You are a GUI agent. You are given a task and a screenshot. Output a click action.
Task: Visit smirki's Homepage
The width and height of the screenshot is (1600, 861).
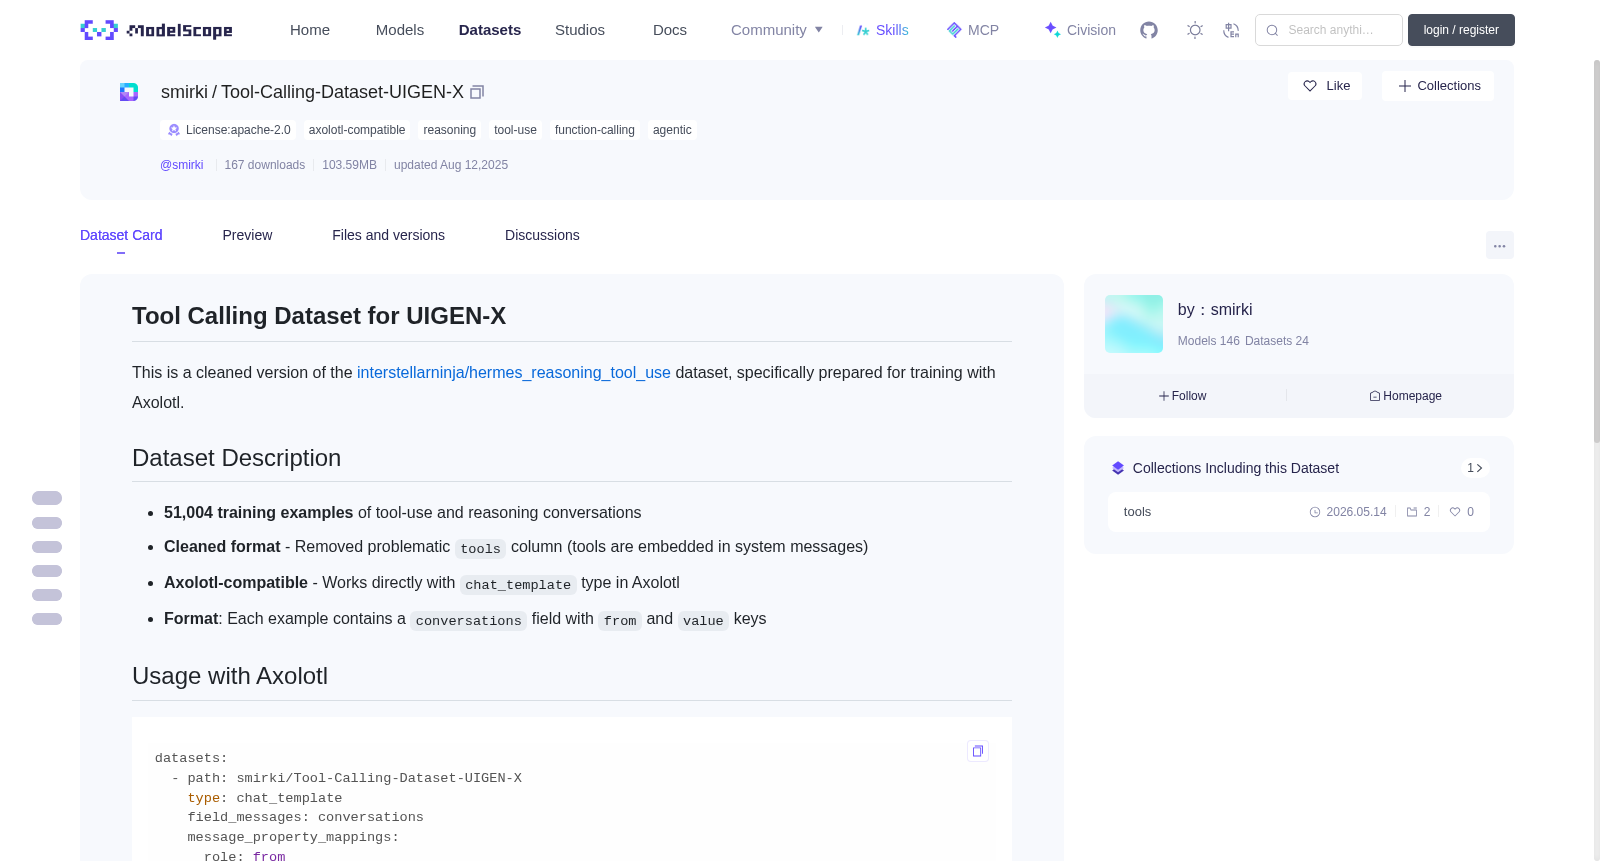[1406, 396]
